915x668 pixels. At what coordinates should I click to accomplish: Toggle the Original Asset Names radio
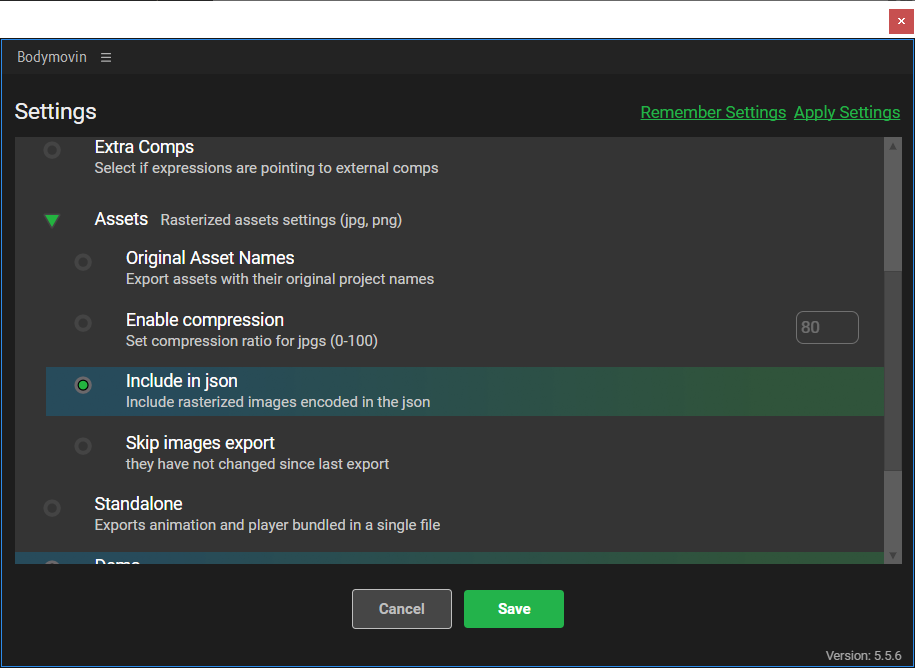point(83,262)
